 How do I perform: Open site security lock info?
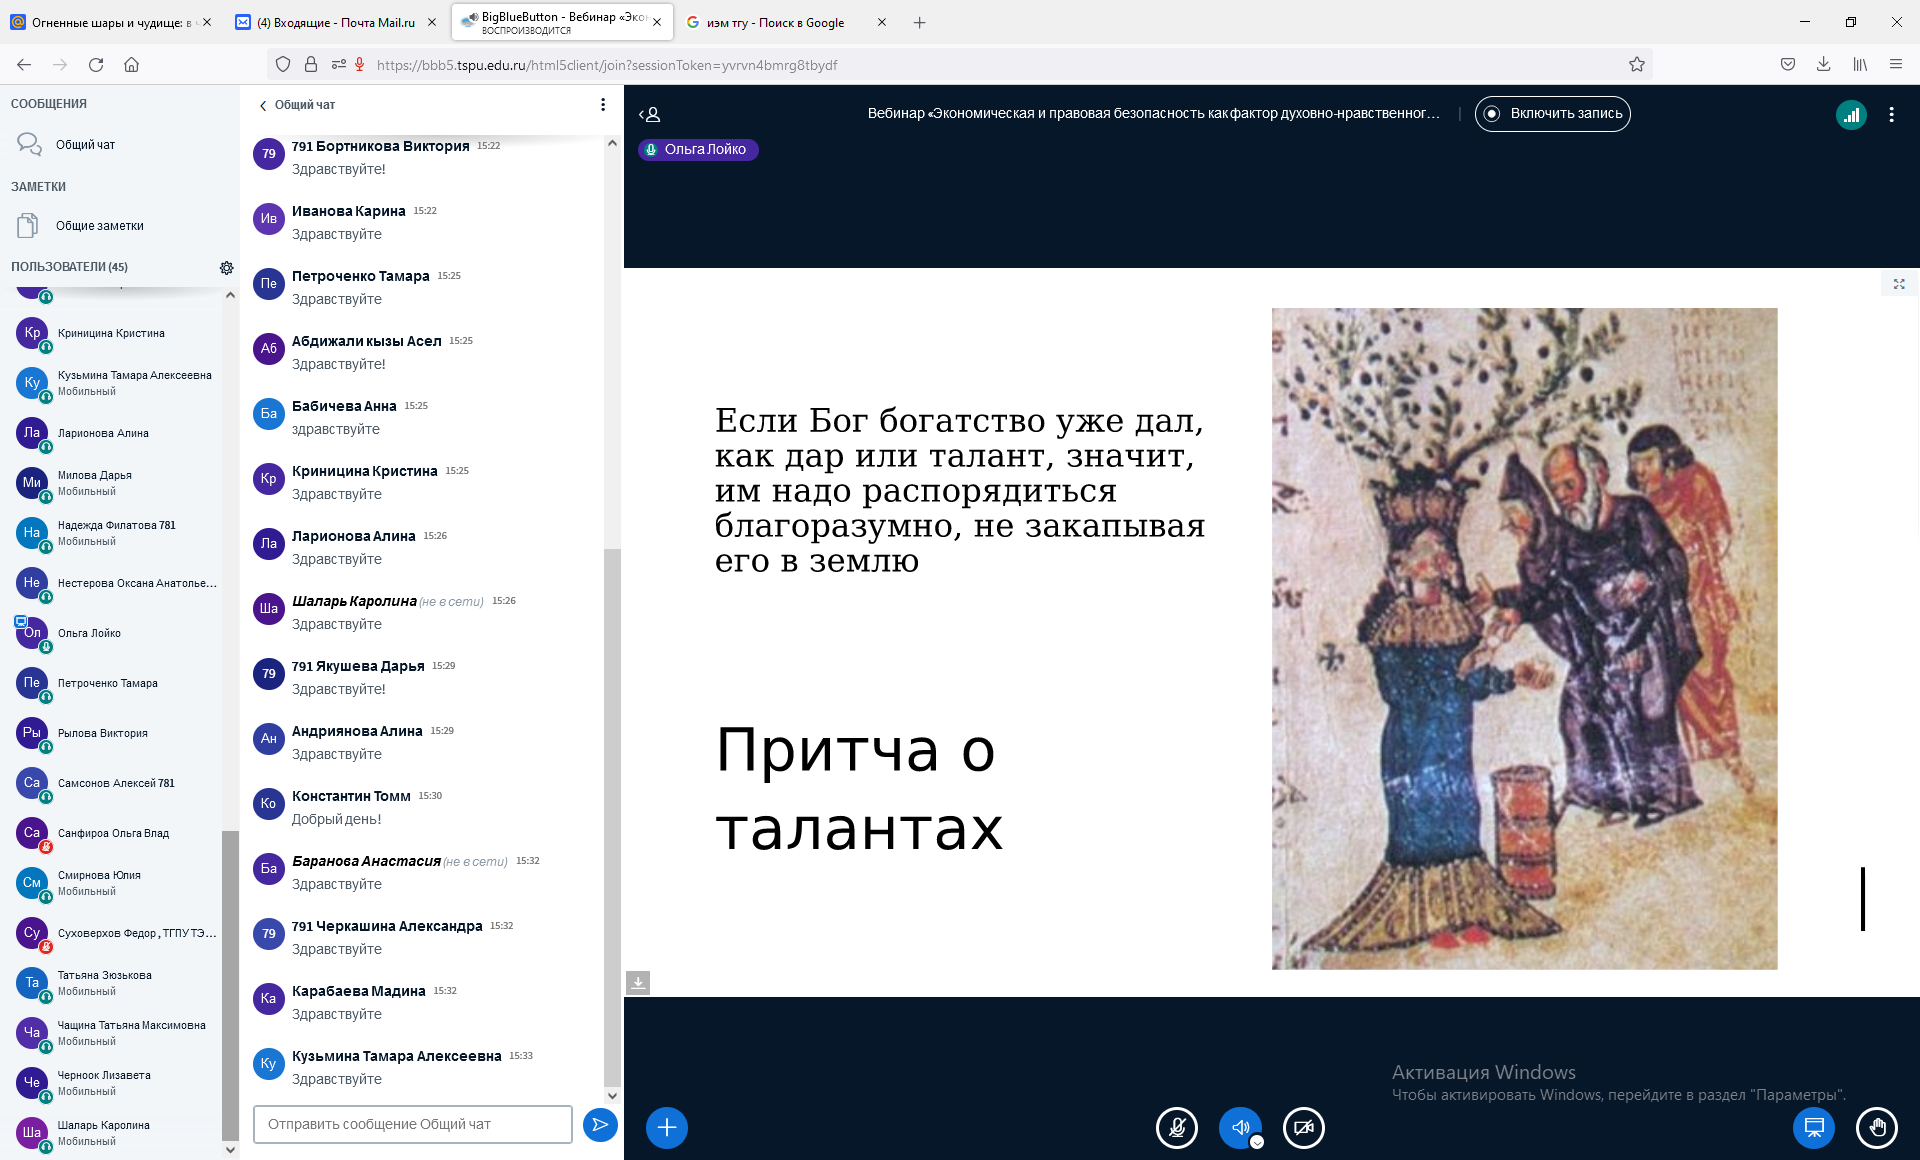pos(311,65)
